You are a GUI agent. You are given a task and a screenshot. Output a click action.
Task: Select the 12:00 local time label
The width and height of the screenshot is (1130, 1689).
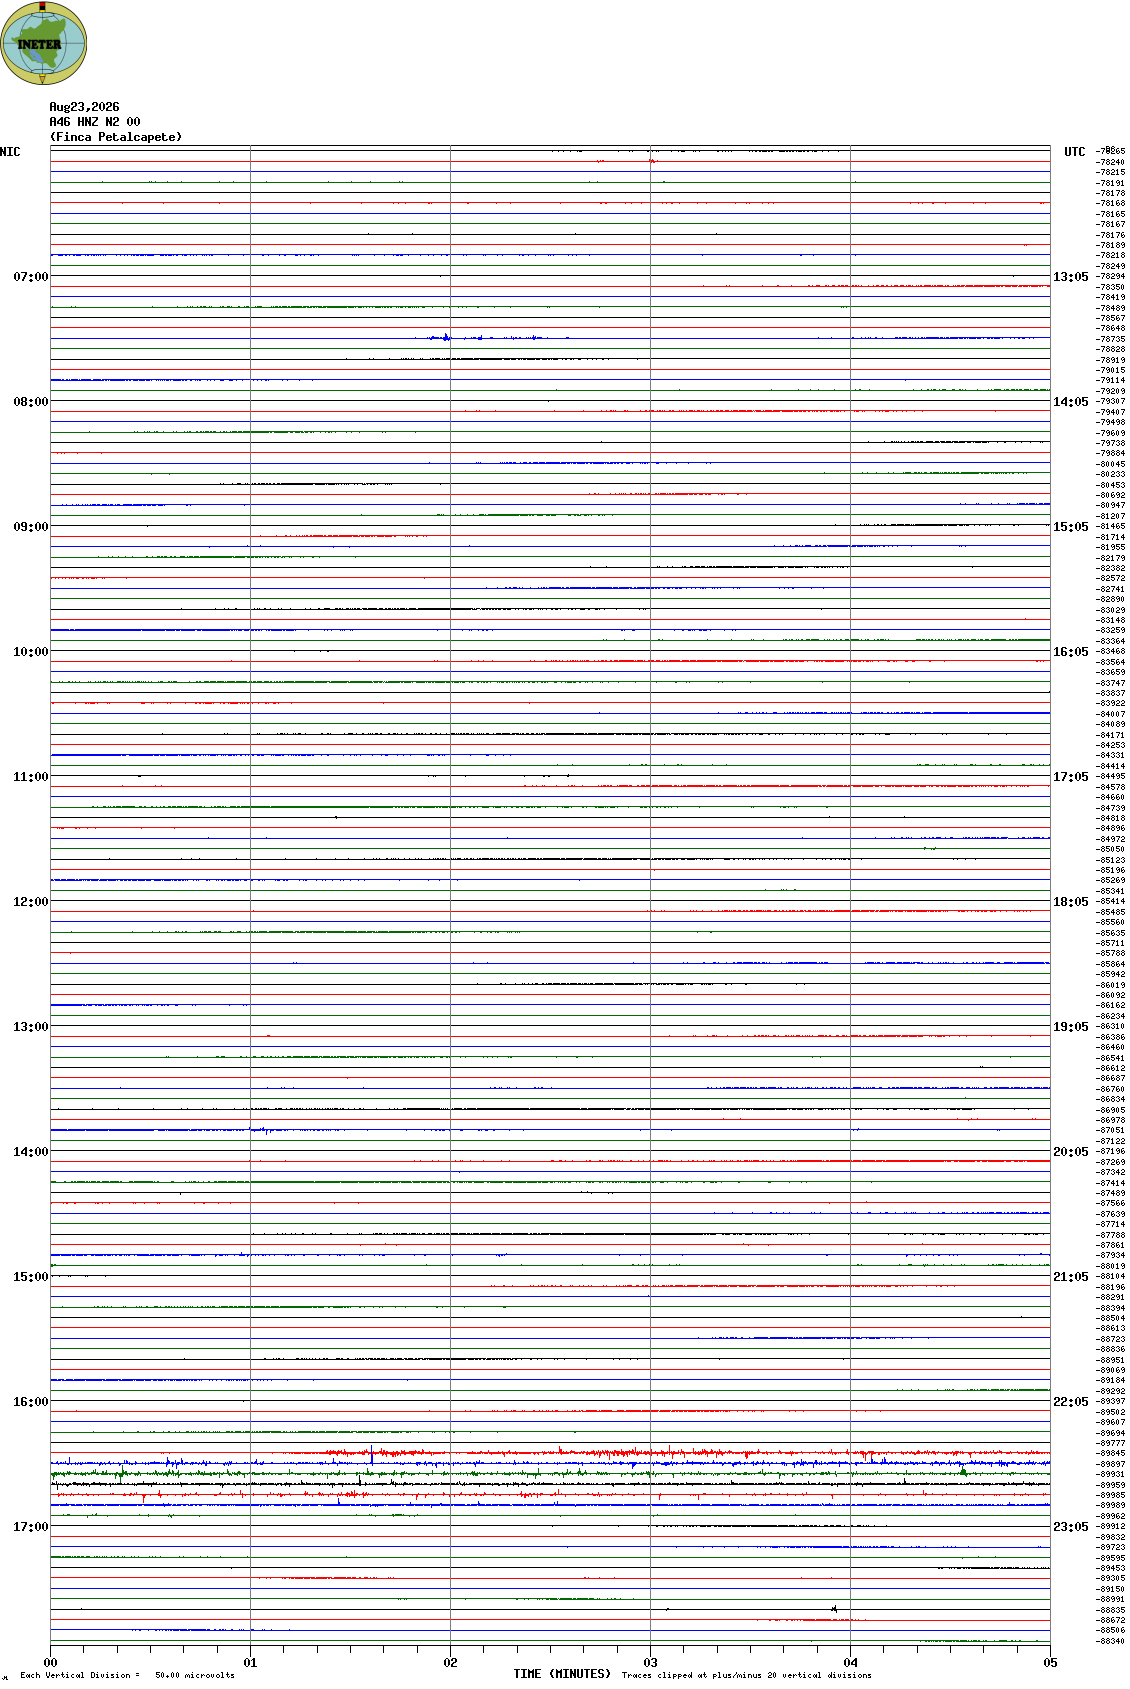click(x=30, y=902)
